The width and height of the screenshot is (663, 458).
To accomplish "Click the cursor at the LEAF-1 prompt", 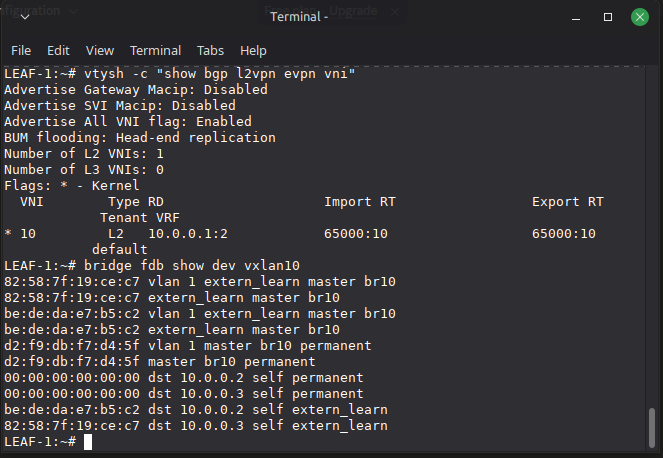I will [88, 442].
